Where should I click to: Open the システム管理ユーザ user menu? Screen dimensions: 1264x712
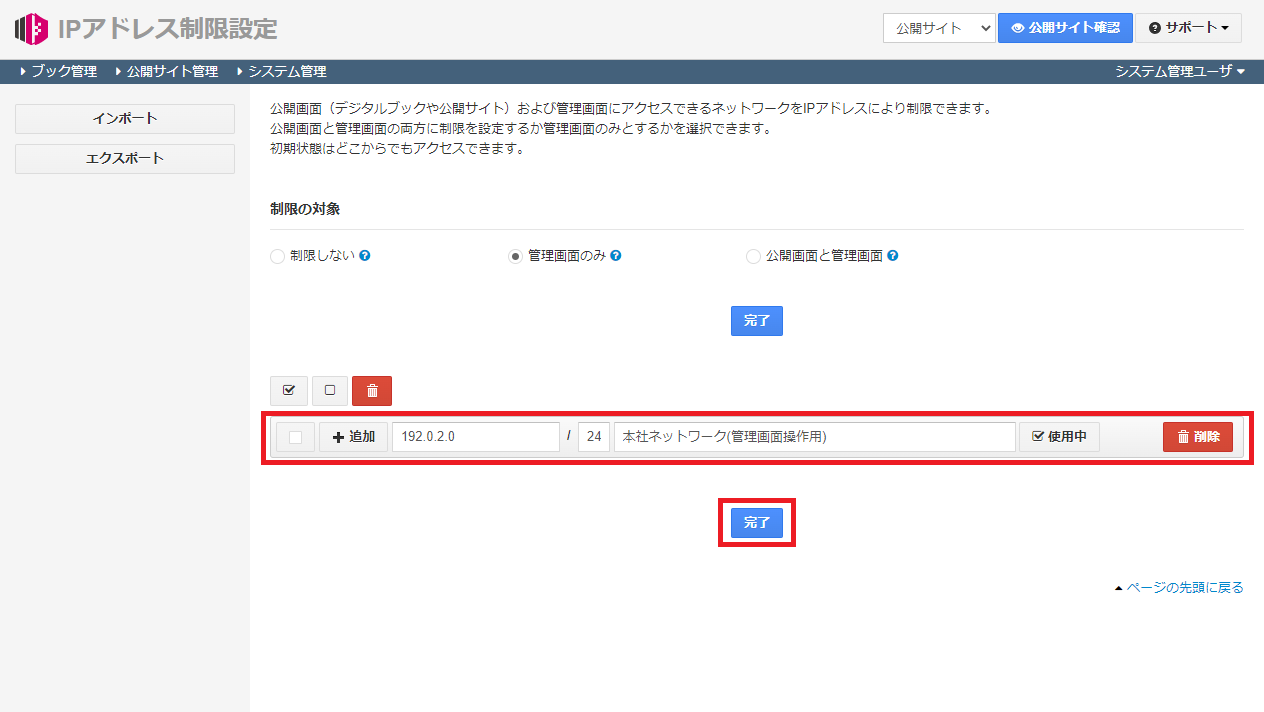[x=1180, y=71]
